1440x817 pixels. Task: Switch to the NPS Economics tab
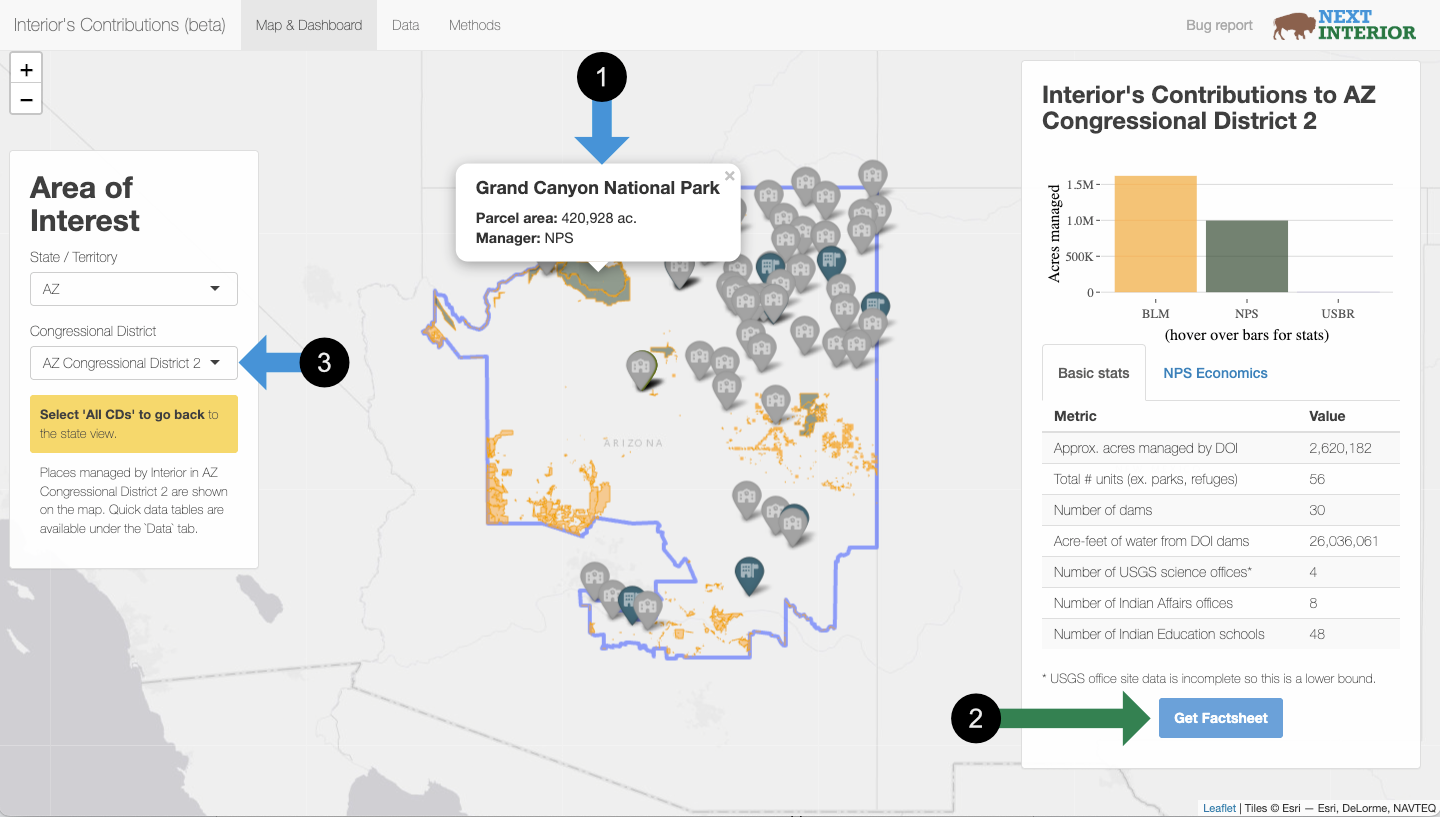point(1215,372)
